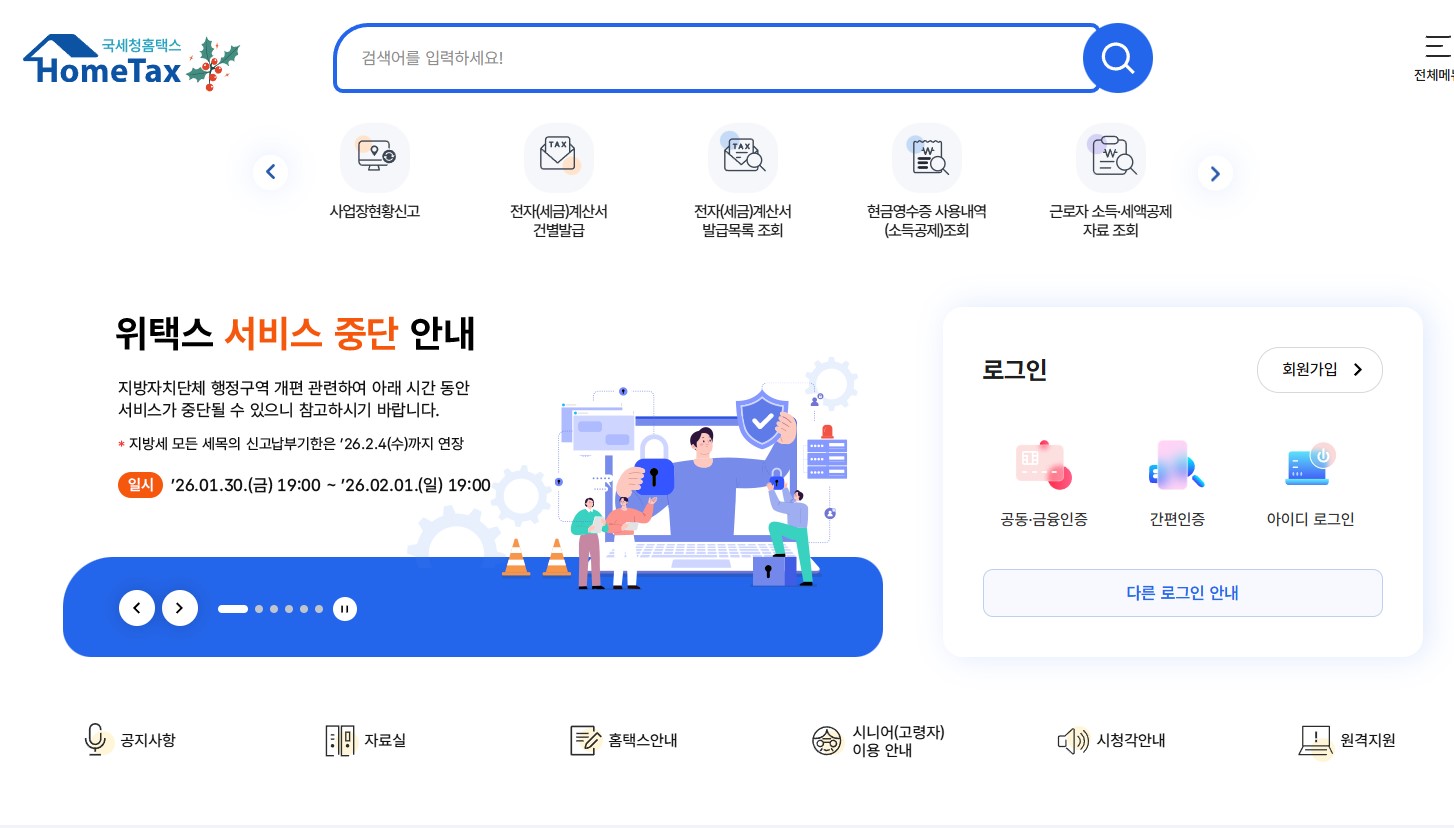Open 현금영수증 사용내역 조회 icon
The height and width of the screenshot is (828, 1454).
point(927,158)
